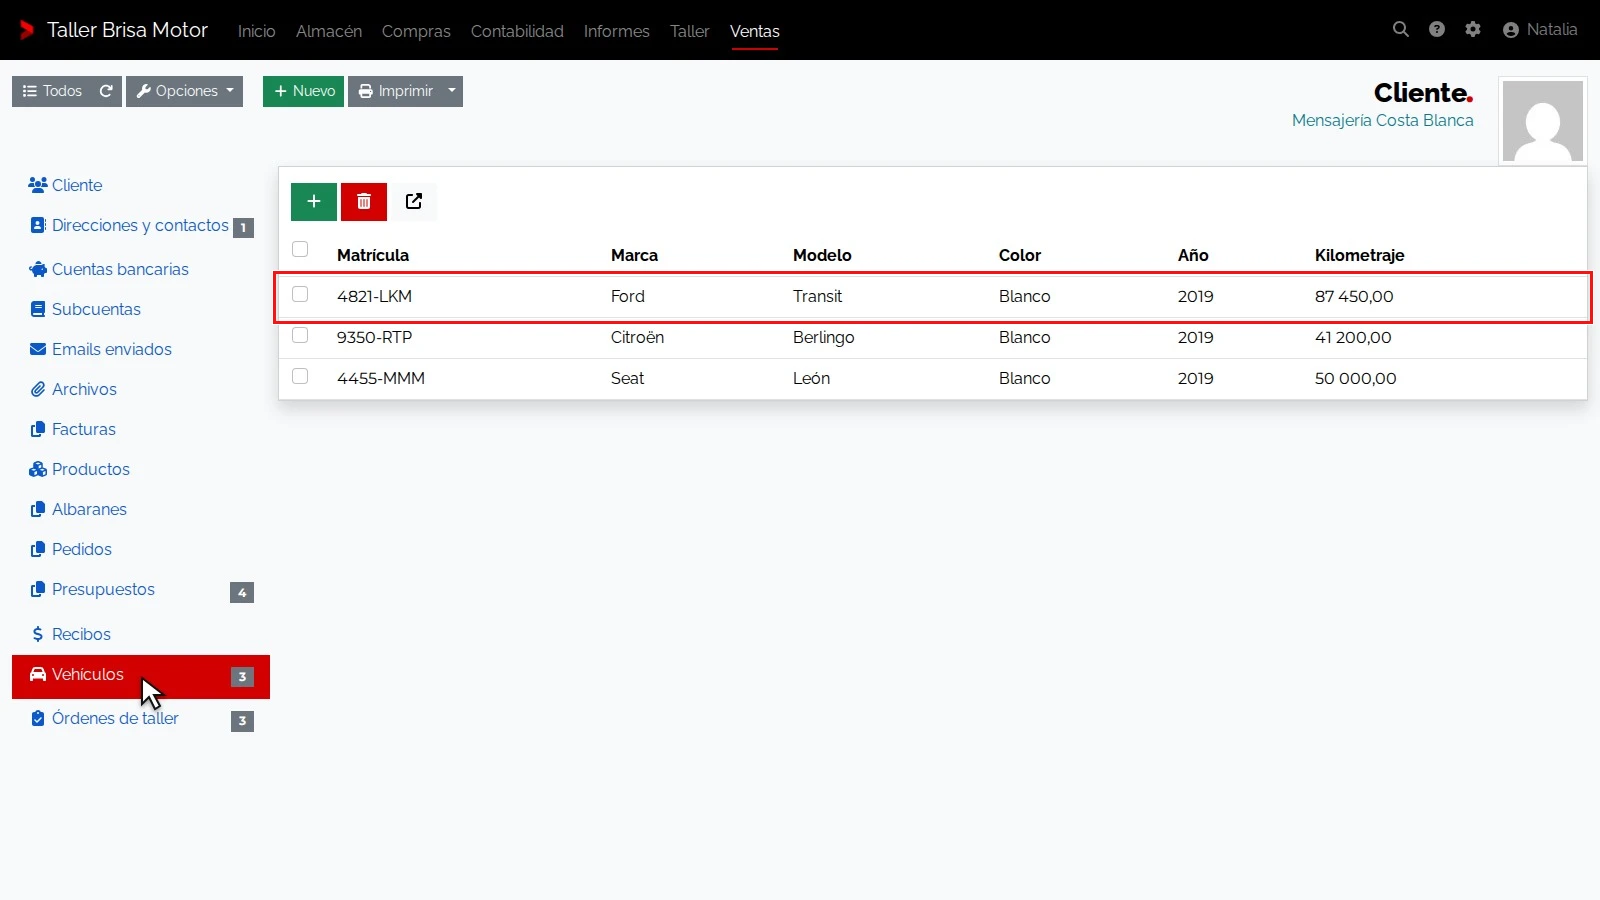
Task: Click the Todos list button
Action: [x=53, y=91]
